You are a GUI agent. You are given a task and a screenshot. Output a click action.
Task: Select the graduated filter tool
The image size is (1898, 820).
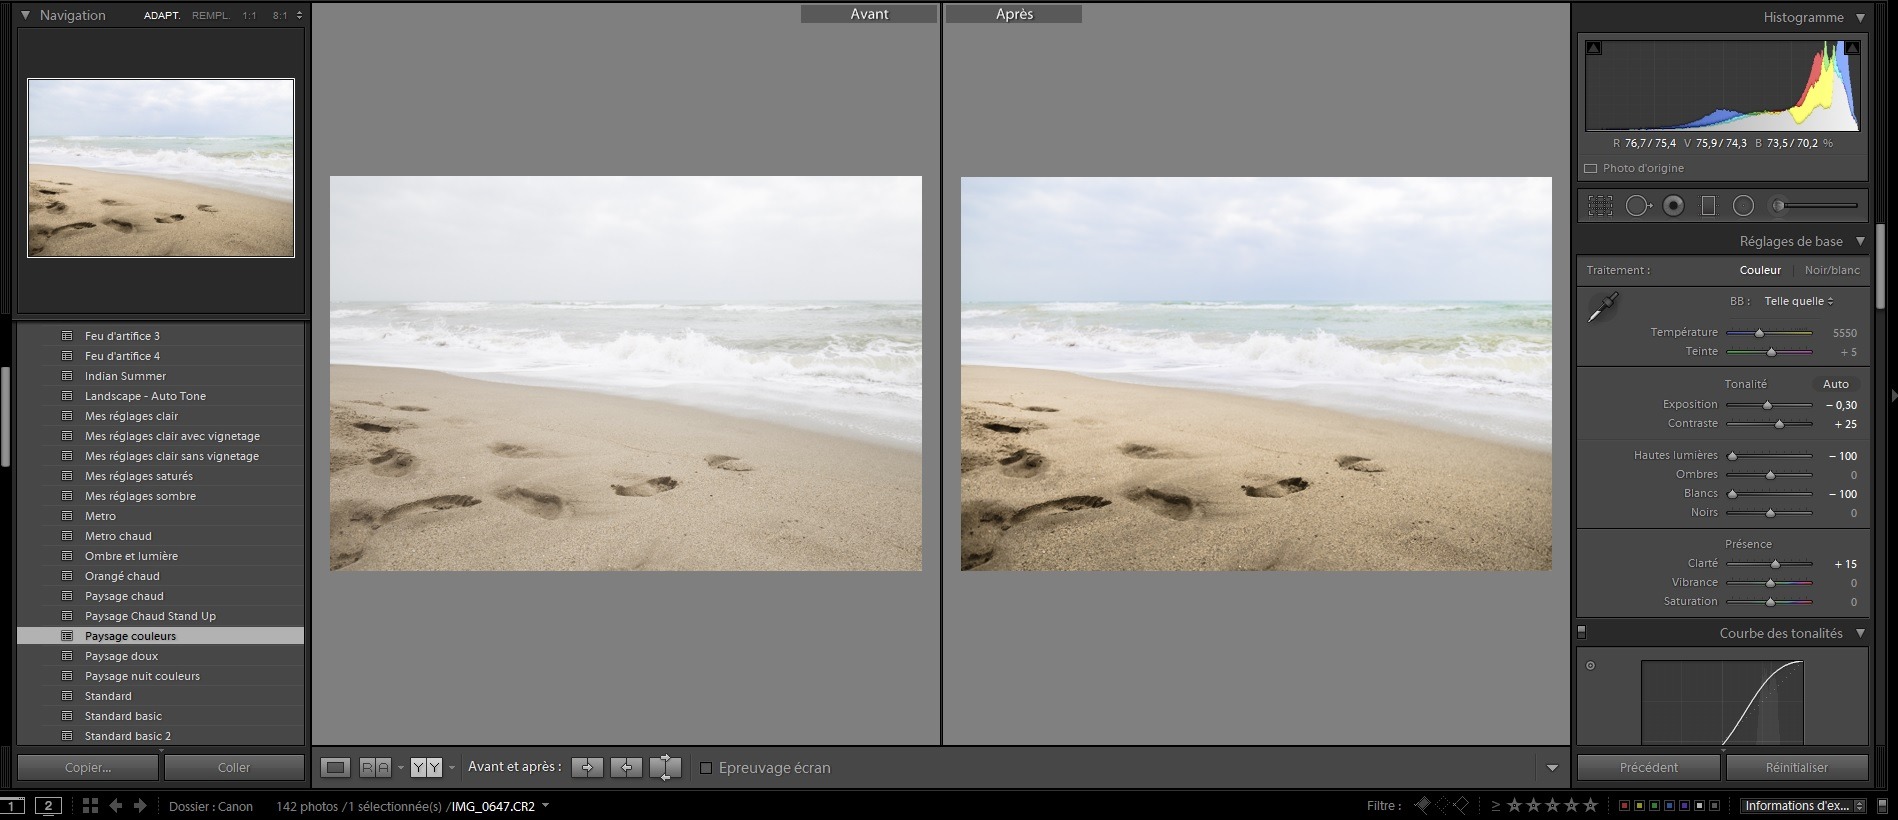1708,206
